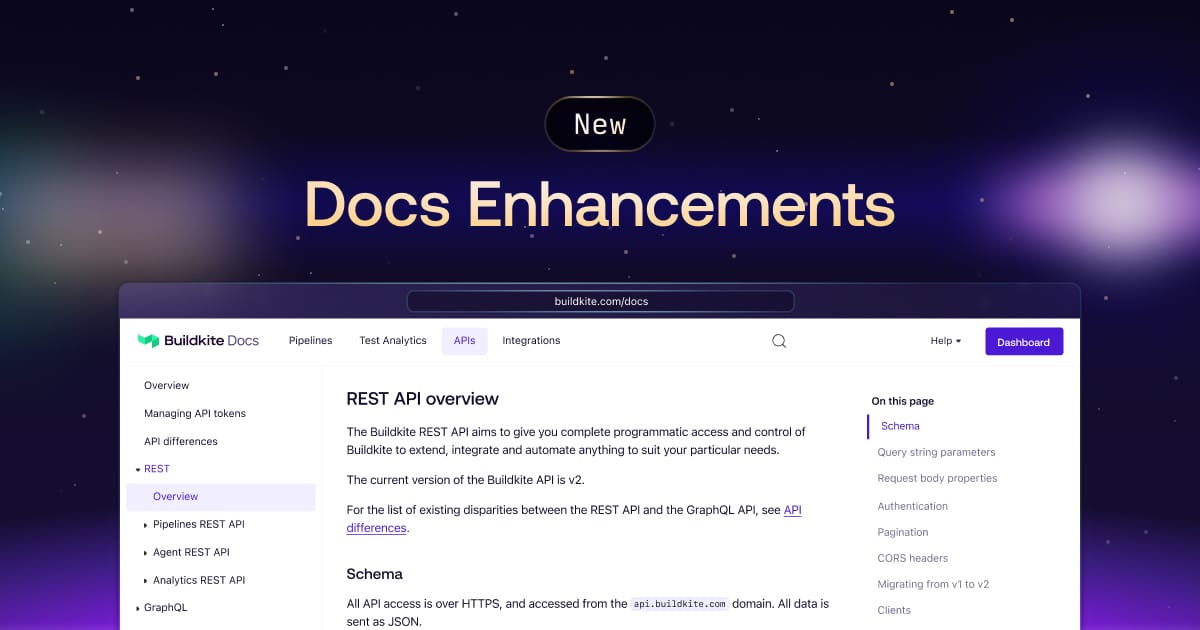Collapse the REST sidebar section
1200x630 pixels.
(156, 468)
